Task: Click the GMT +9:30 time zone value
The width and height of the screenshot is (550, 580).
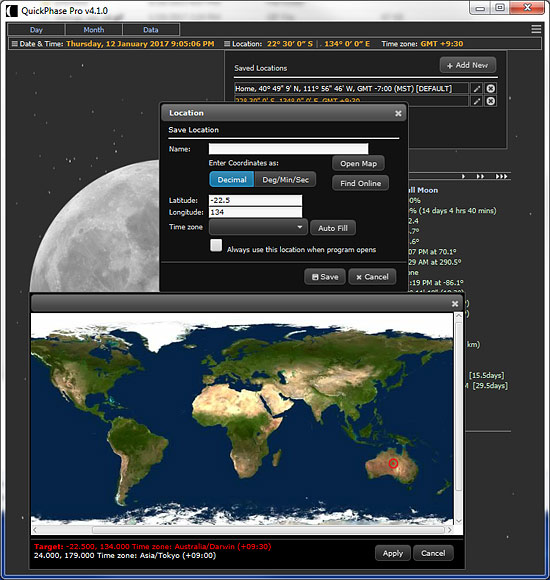Action: click(442, 44)
